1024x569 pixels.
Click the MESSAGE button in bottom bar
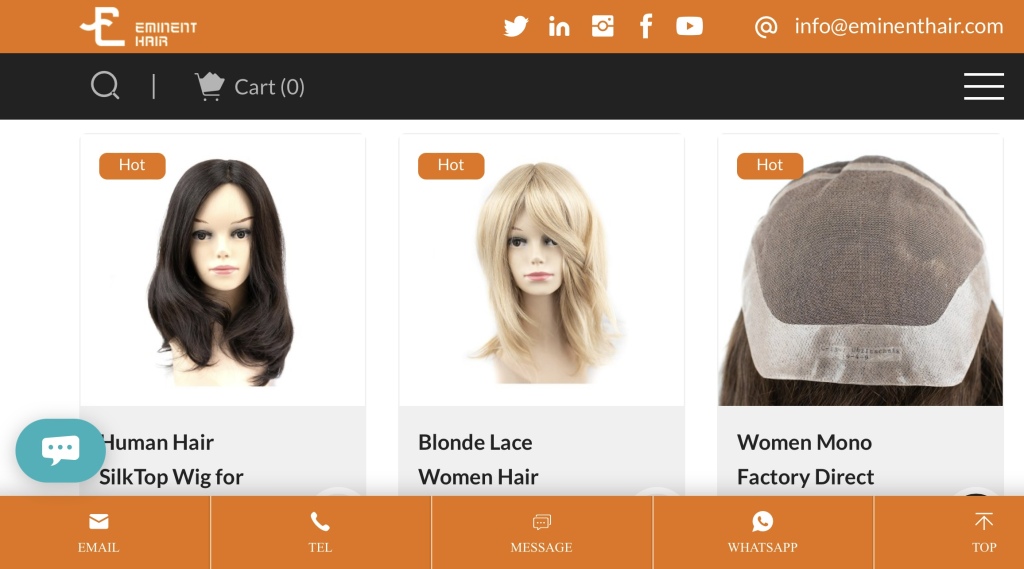(541, 532)
